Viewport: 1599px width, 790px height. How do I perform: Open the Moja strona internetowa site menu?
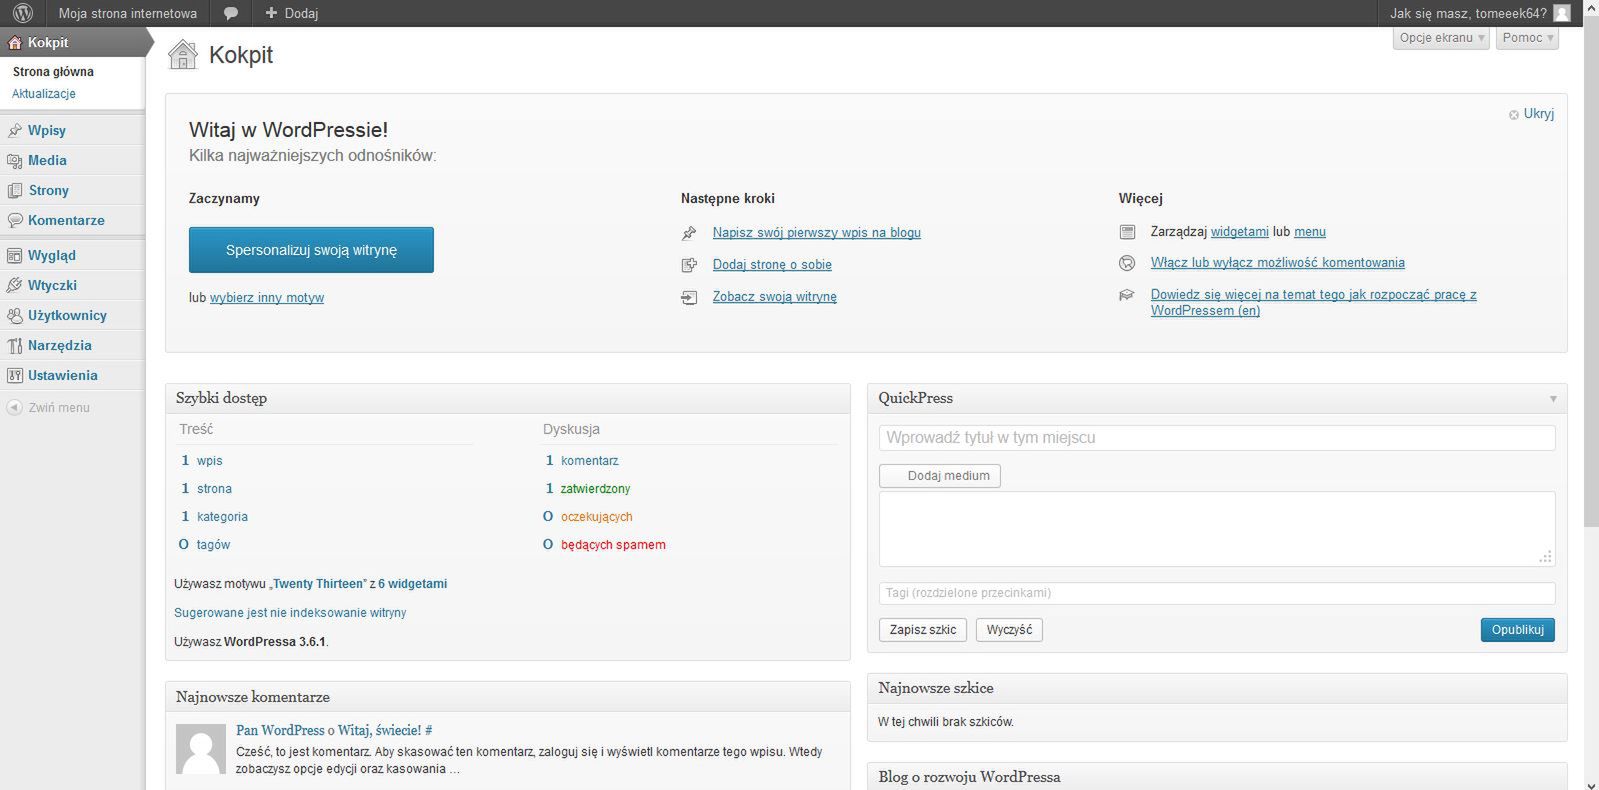click(128, 13)
